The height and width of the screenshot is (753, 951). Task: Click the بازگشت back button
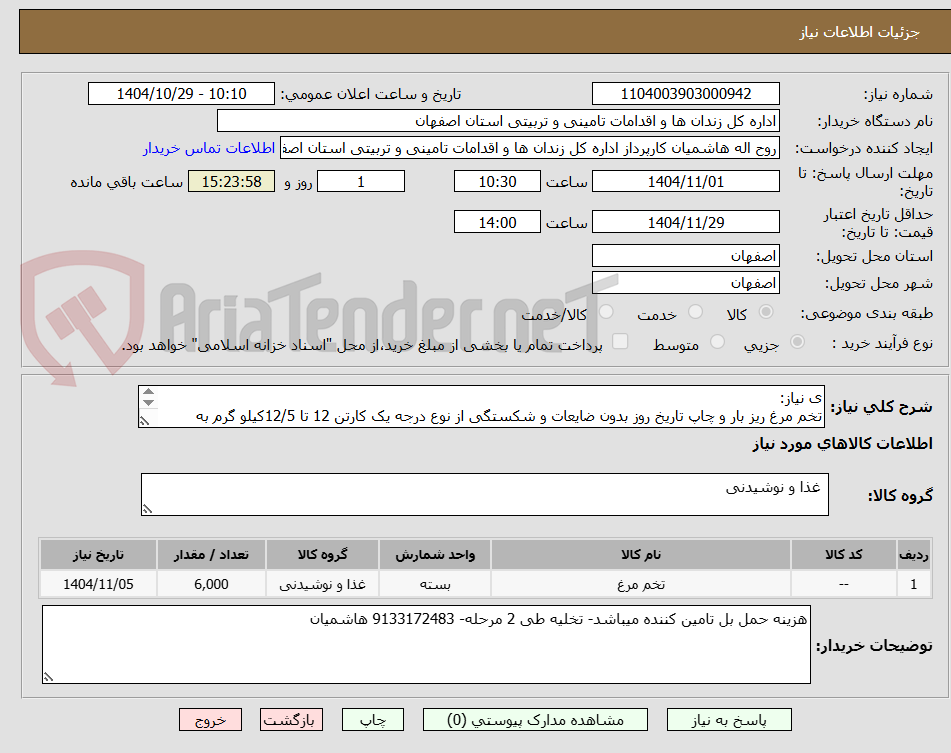click(291, 720)
